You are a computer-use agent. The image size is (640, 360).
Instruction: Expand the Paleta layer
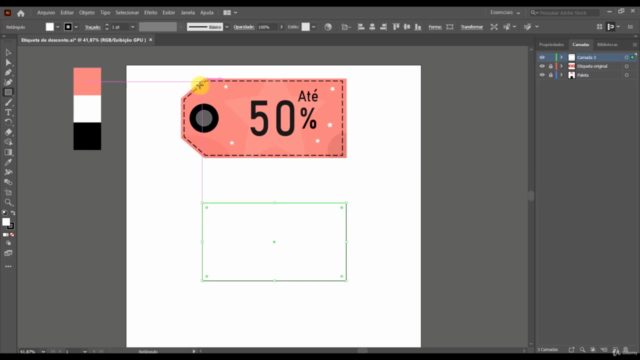tap(562, 75)
